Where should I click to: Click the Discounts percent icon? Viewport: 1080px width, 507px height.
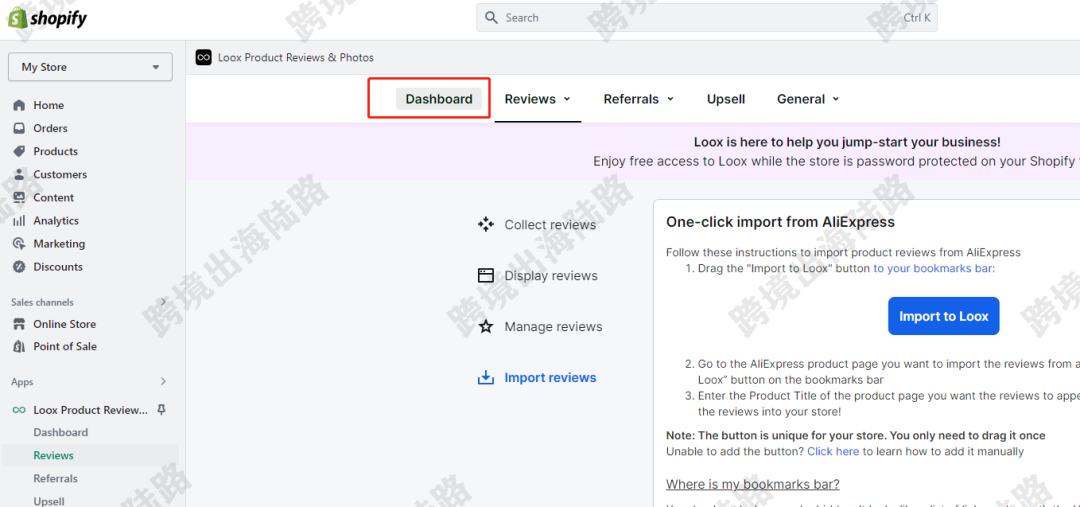(19, 267)
